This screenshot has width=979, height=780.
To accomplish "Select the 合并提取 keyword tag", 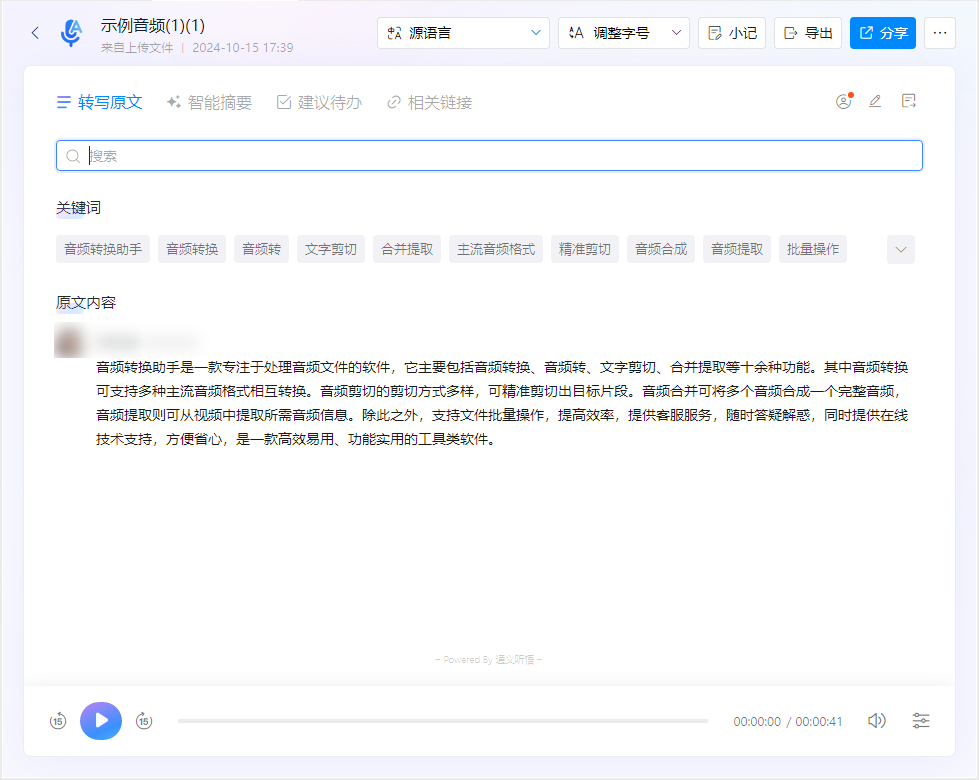I will tap(407, 249).
